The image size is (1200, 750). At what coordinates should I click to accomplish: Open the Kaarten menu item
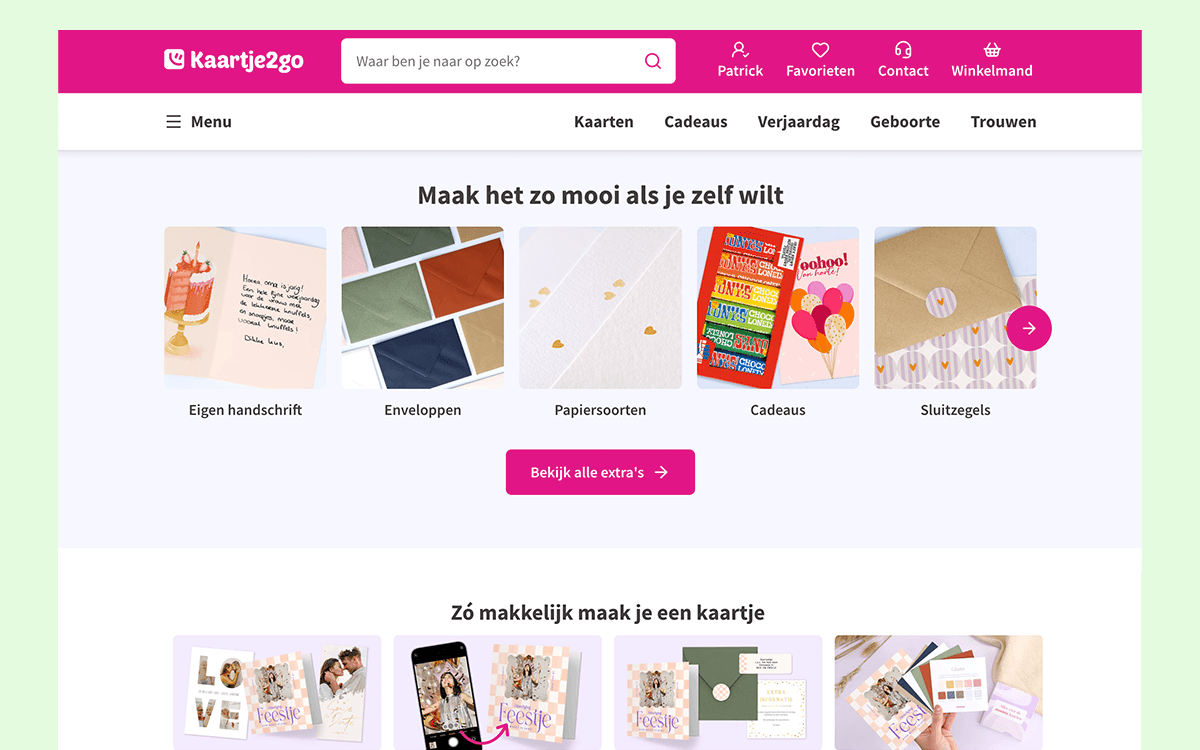coord(604,122)
